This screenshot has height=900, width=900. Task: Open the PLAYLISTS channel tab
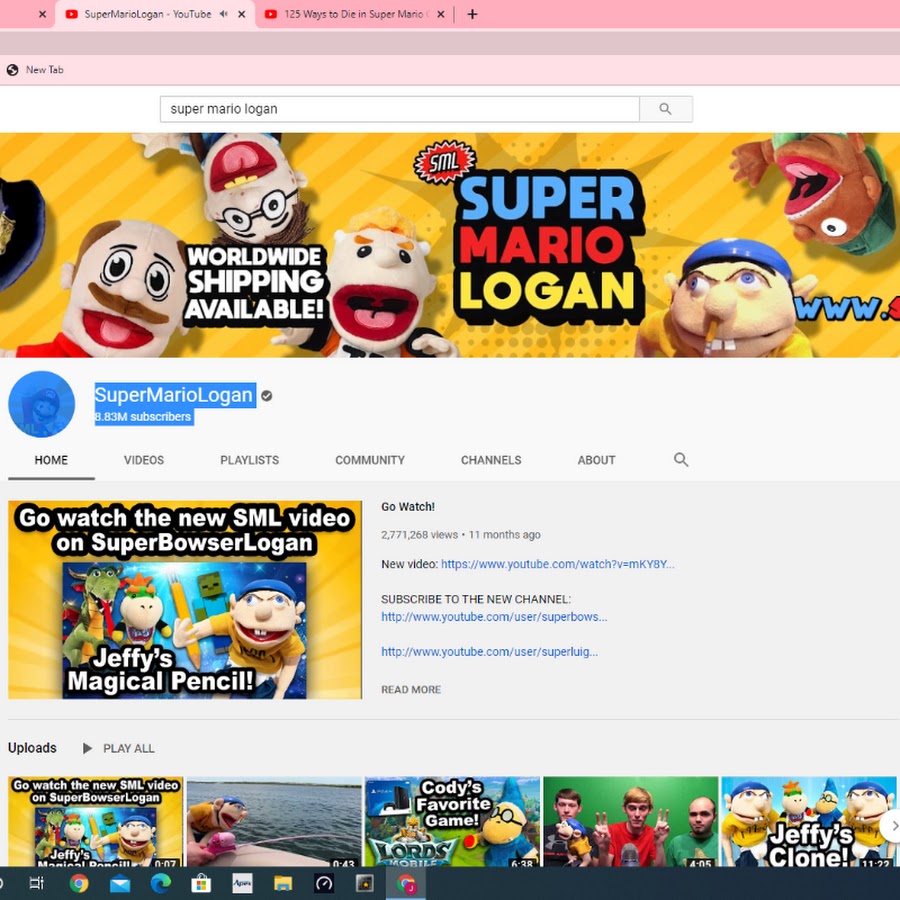pyautogui.click(x=250, y=460)
